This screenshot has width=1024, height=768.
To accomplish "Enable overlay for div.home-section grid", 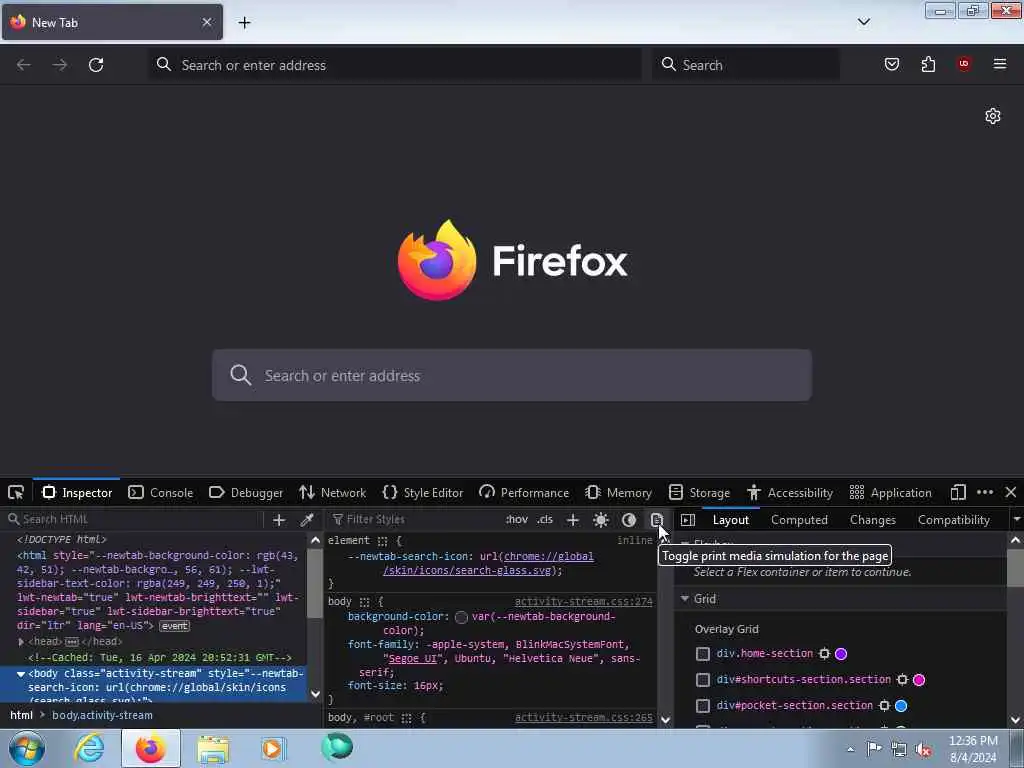I will 703,654.
